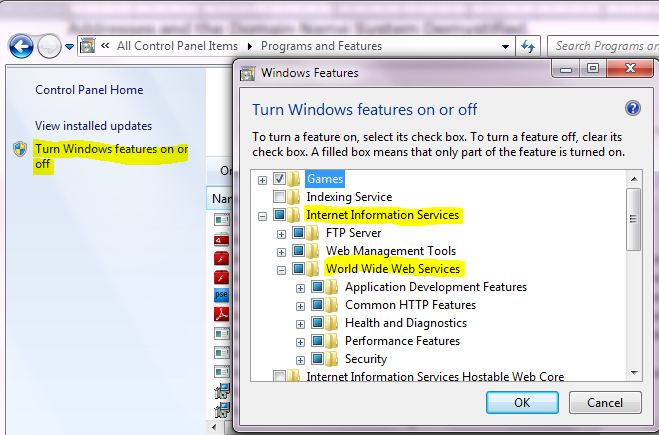Toggle Performance Features checkbox
Image resolution: width=659 pixels, height=435 pixels.
317,341
